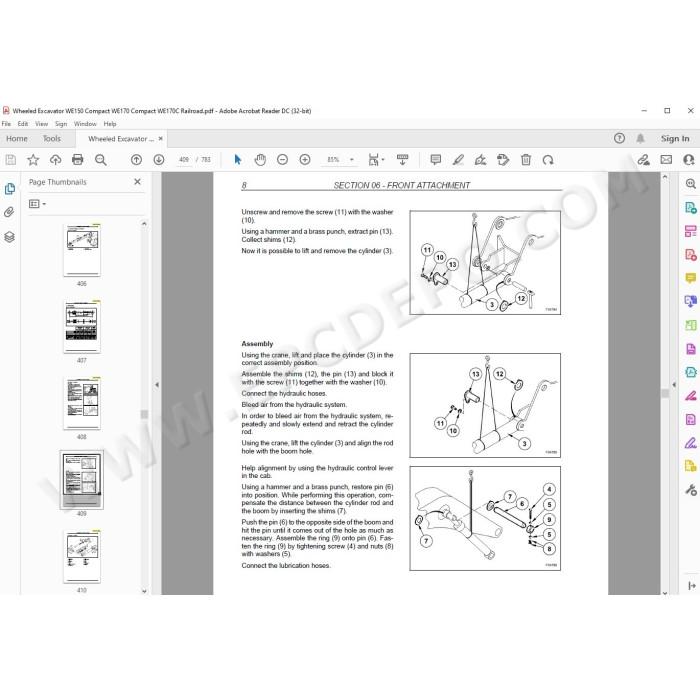Viewport: 700px width, 700px height.
Task: Open Layers panel icon
Action: pyautogui.click(x=9, y=237)
